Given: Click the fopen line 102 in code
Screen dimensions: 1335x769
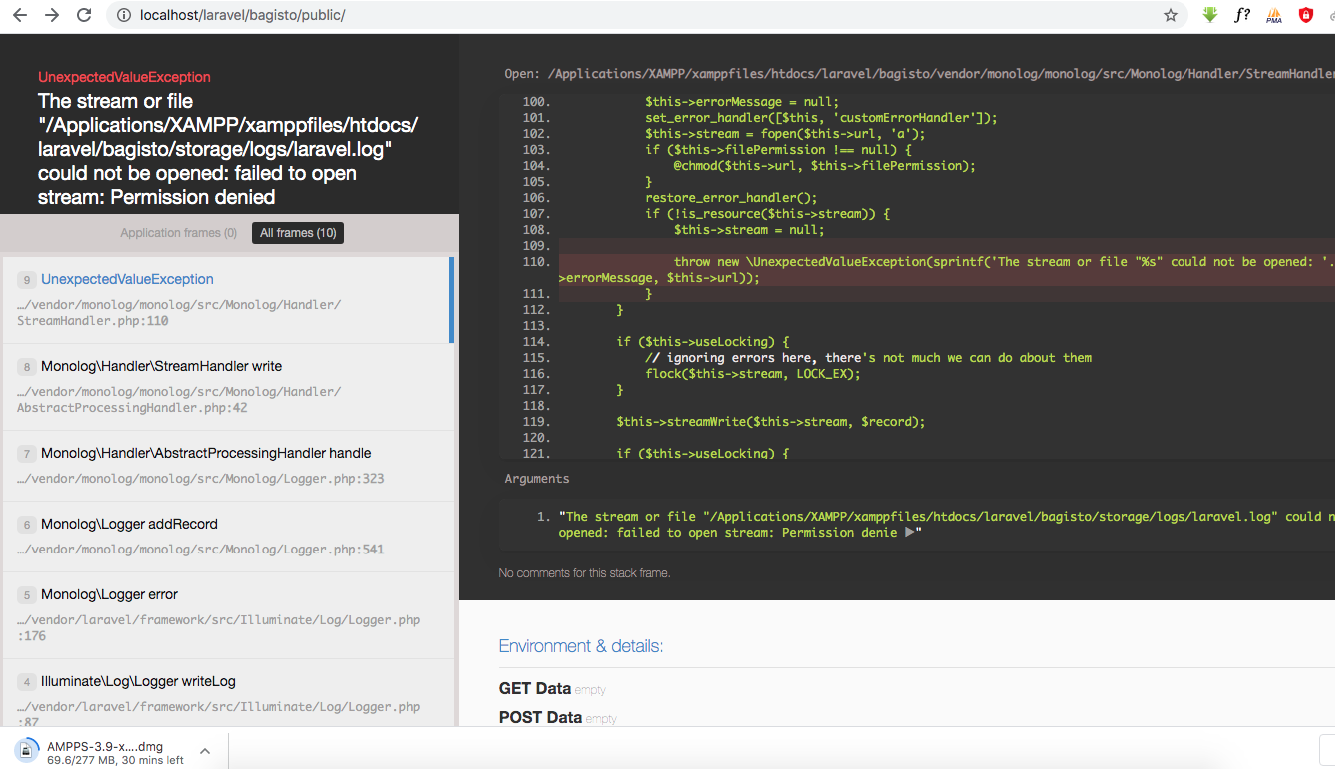Looking at the screenshot, I should [x=785, y=134].
